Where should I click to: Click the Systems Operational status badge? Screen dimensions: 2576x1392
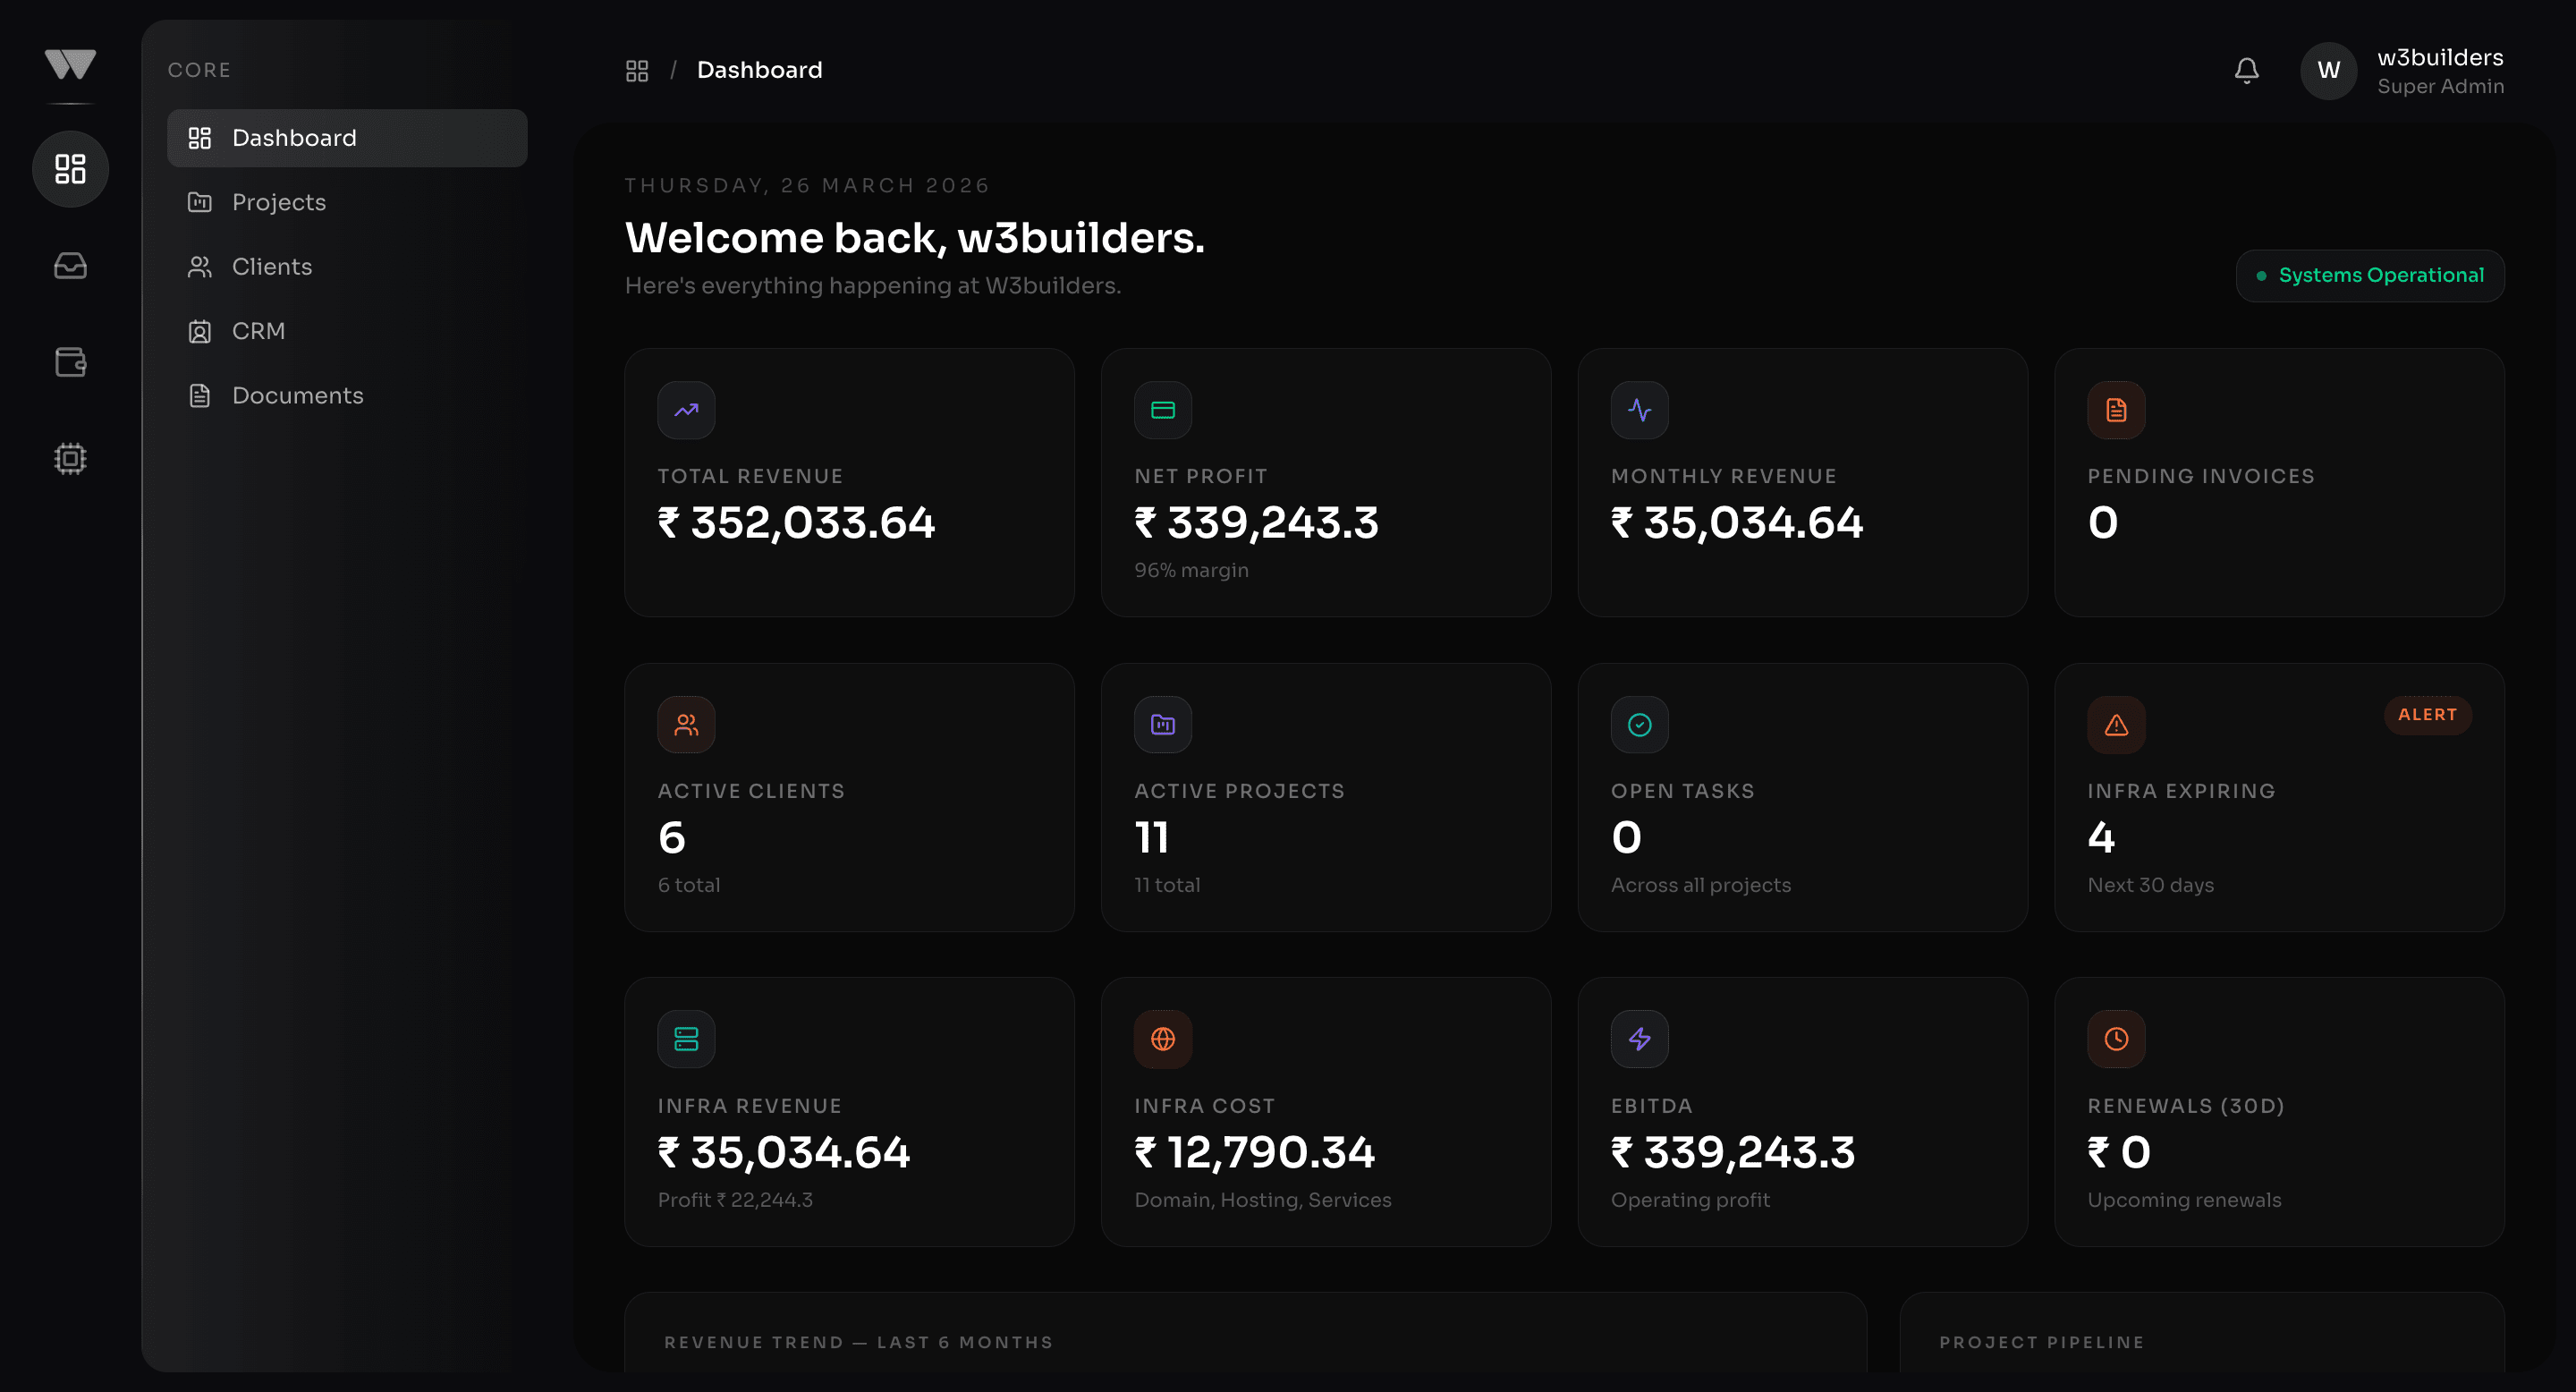point(2370,275)
